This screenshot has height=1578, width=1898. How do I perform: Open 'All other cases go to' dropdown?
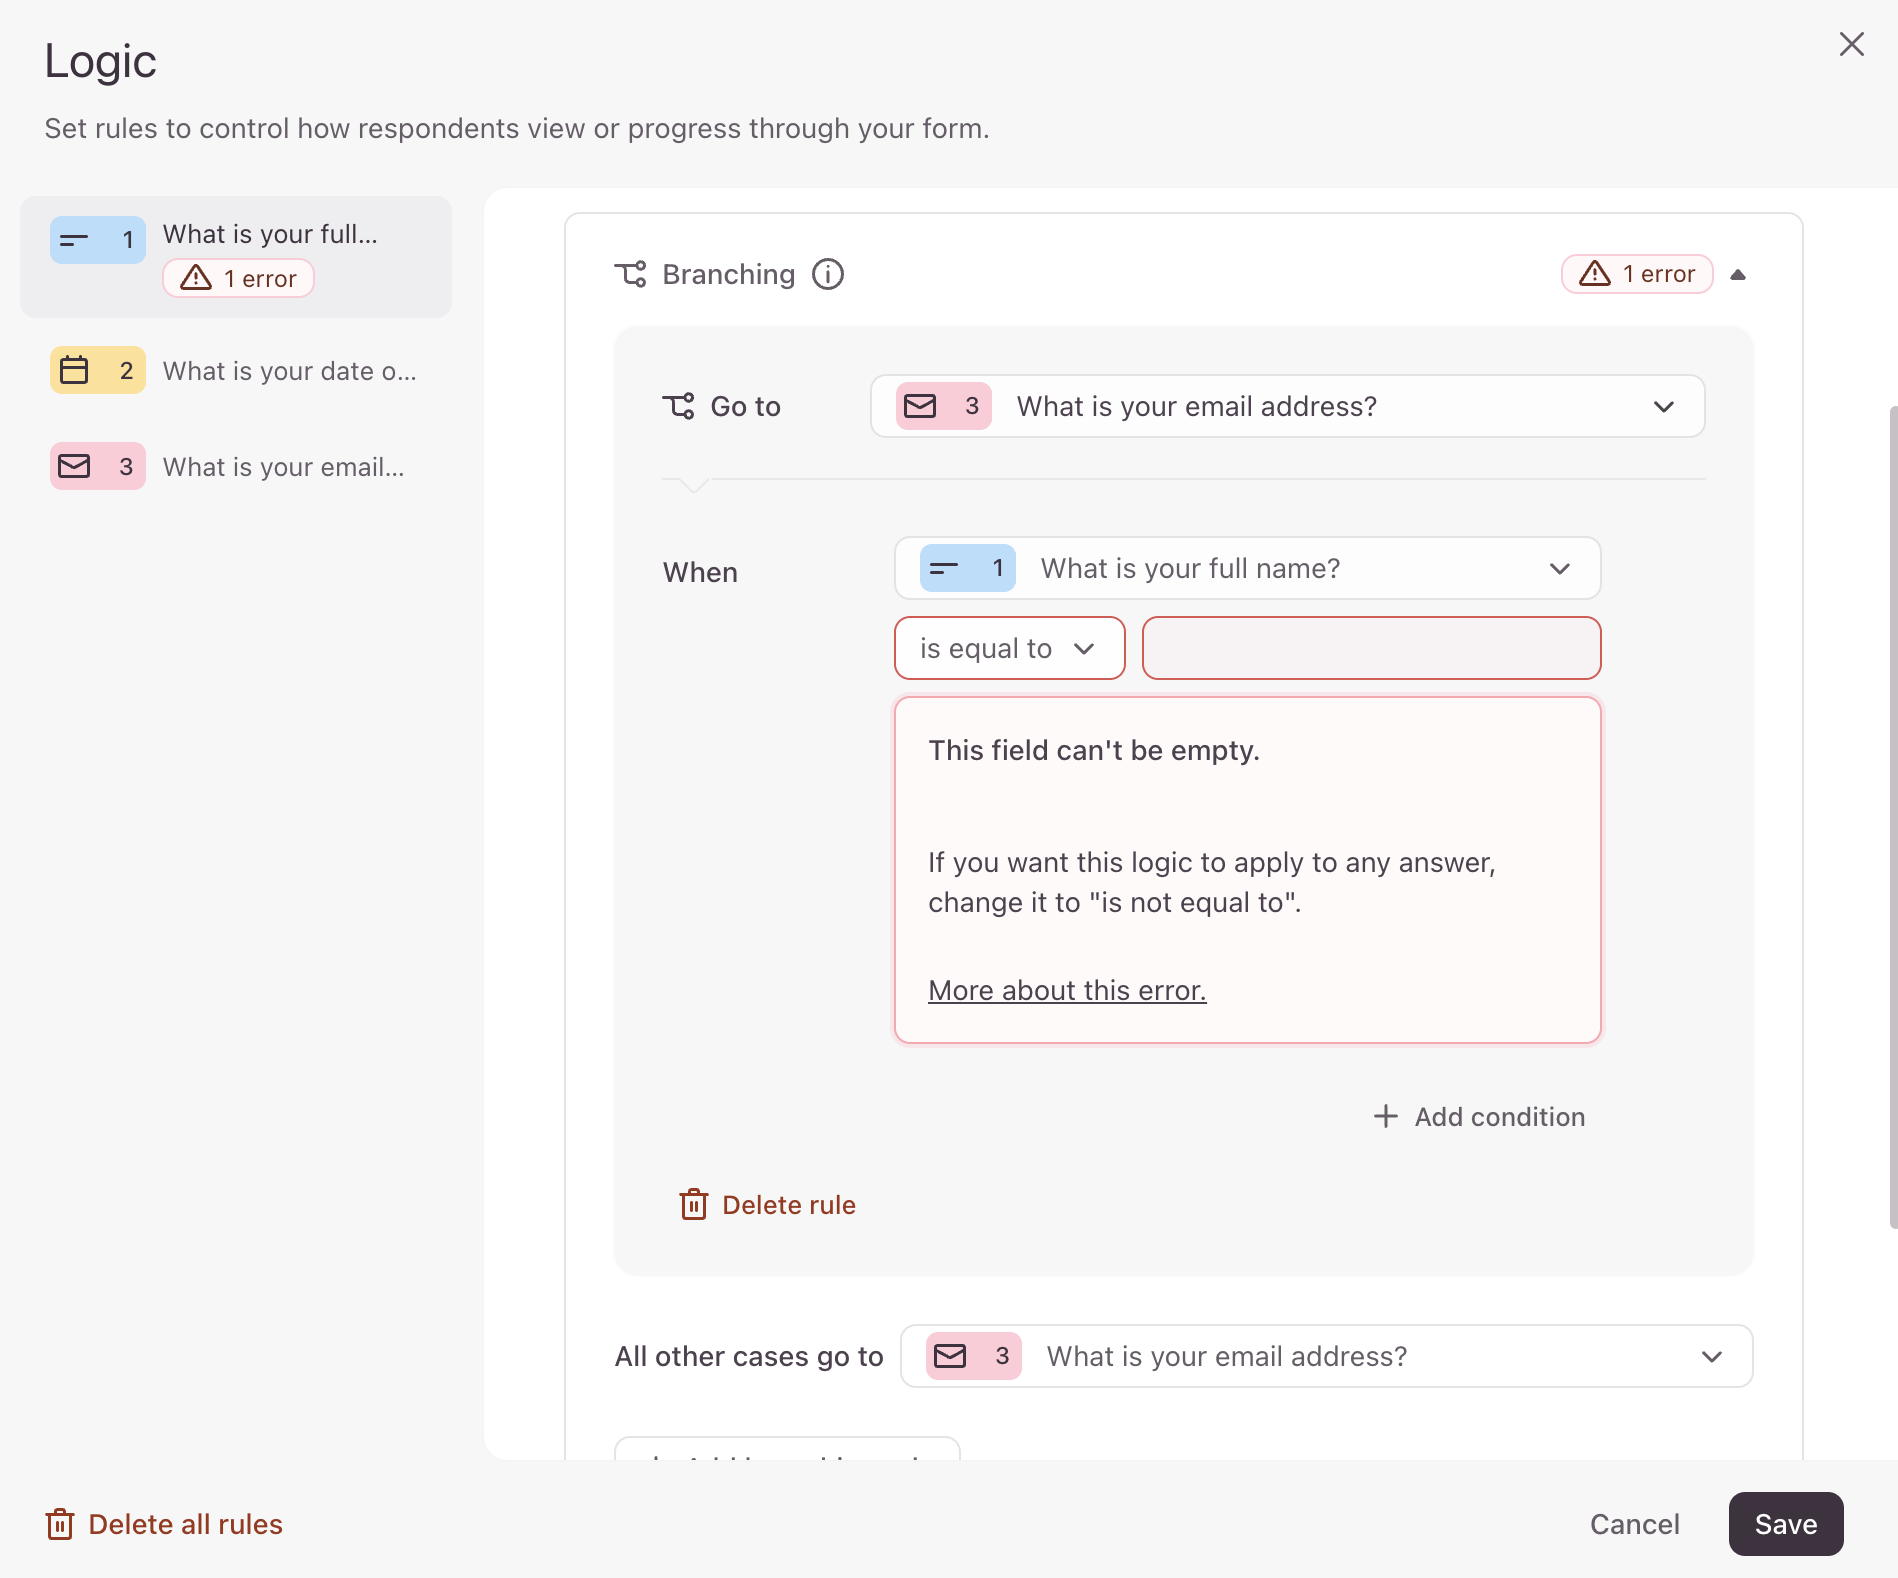click(1327, 1356)
